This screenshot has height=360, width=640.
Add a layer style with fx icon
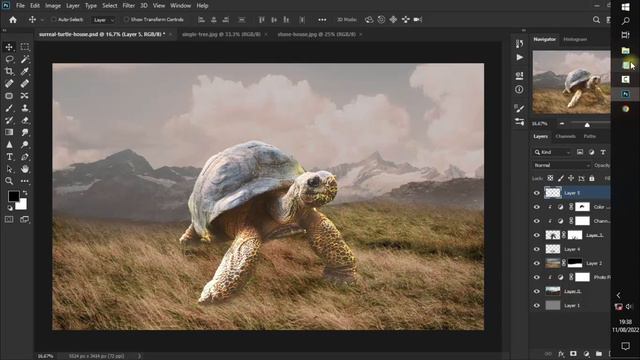(x=561, y=354)
